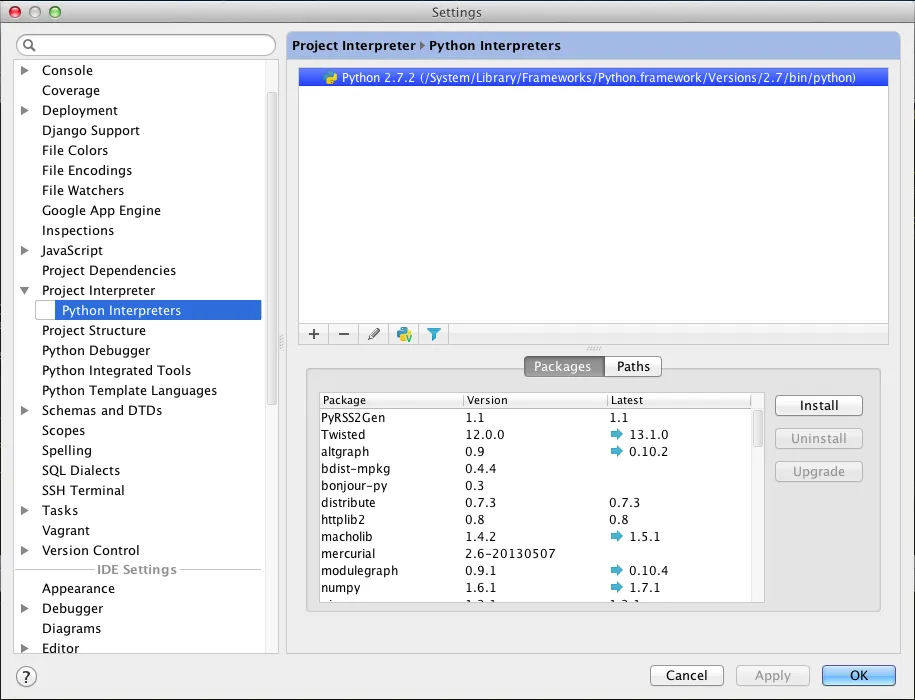This screenshot has height=700, width=915.
Task: Sort packages by the Package column header
Action: 392,400
